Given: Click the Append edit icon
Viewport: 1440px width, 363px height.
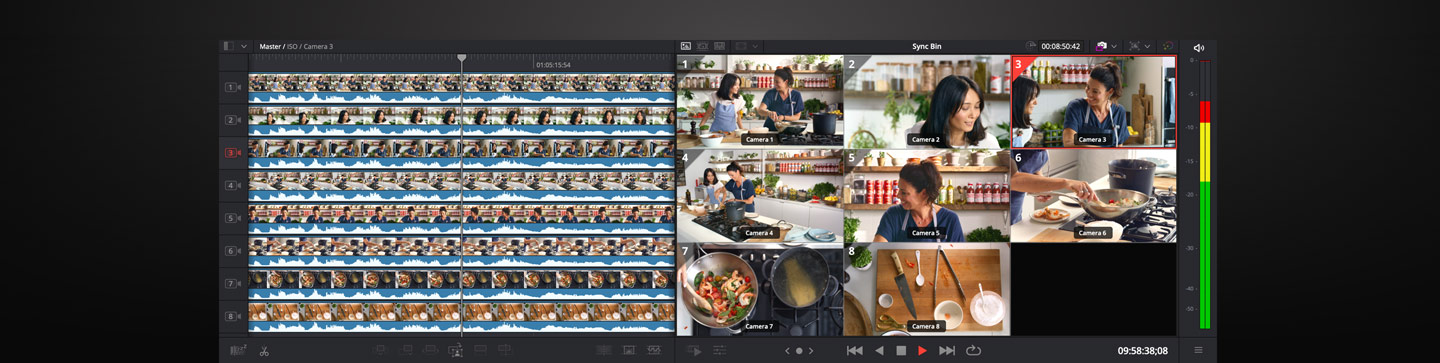Looking at the screenshot, I should (405, 350).
